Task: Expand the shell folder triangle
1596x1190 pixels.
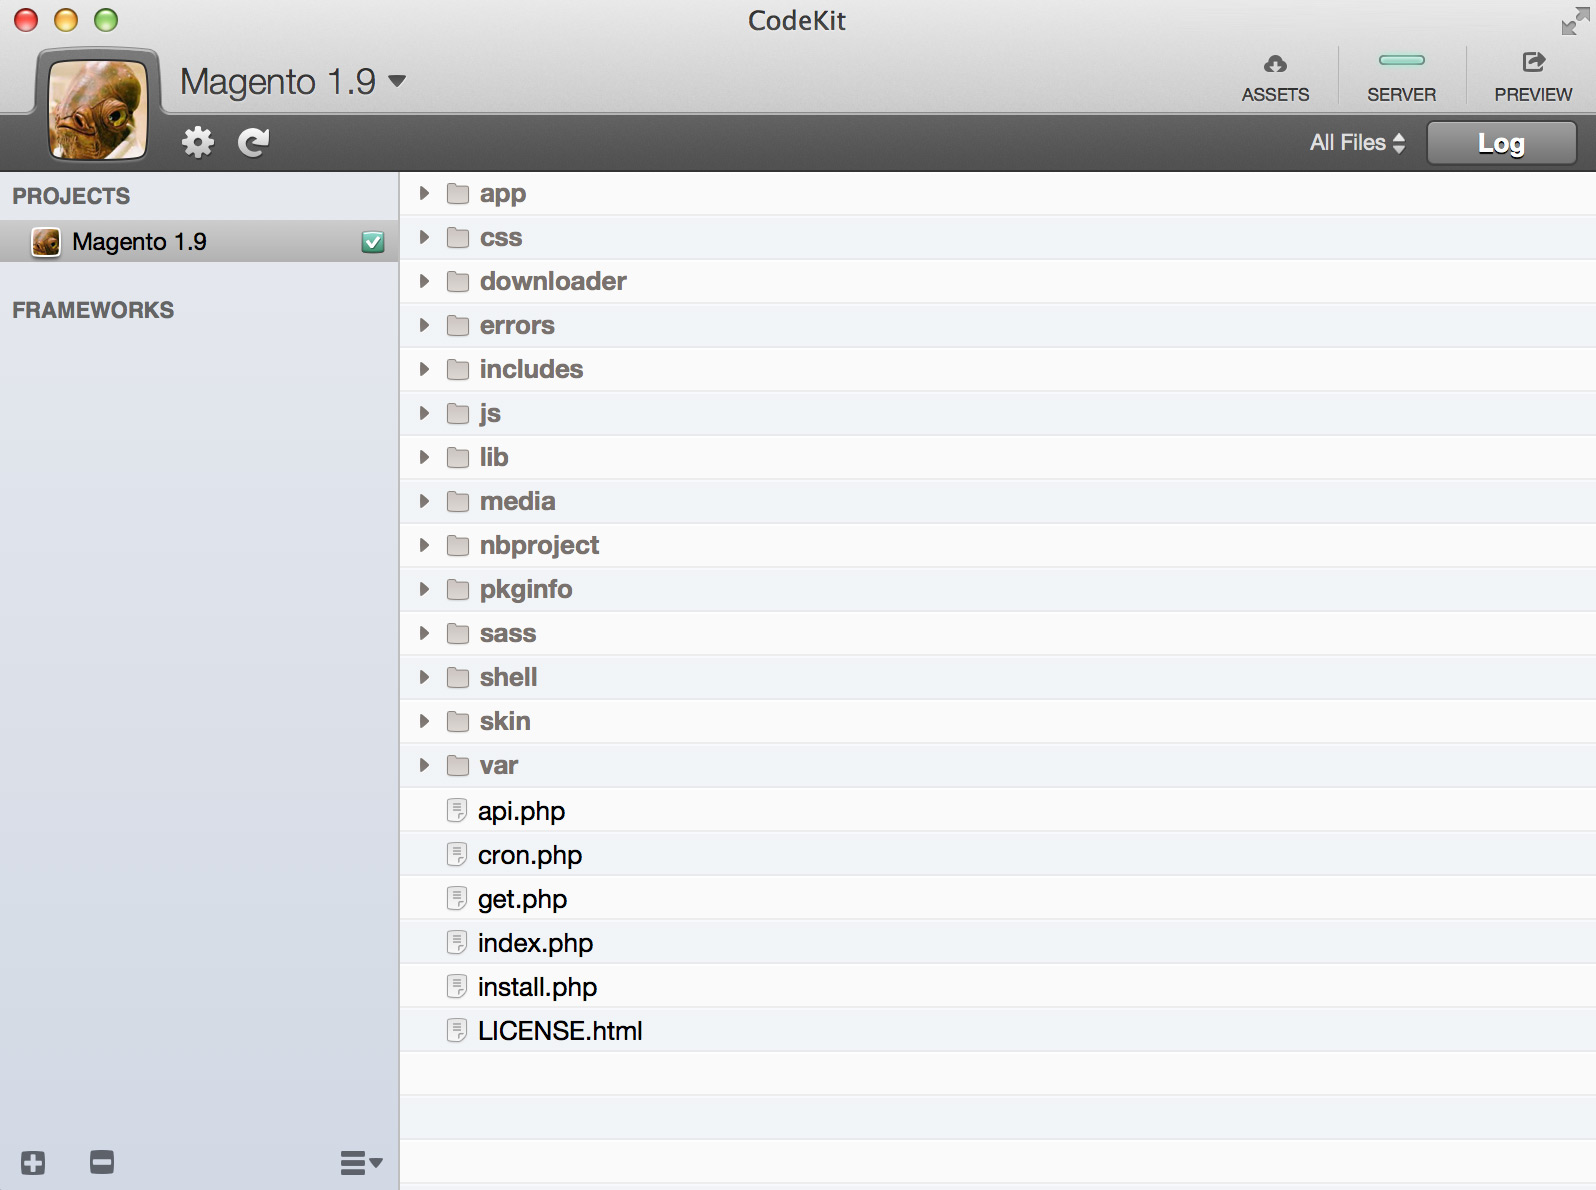Action: [x=424, y=677]
